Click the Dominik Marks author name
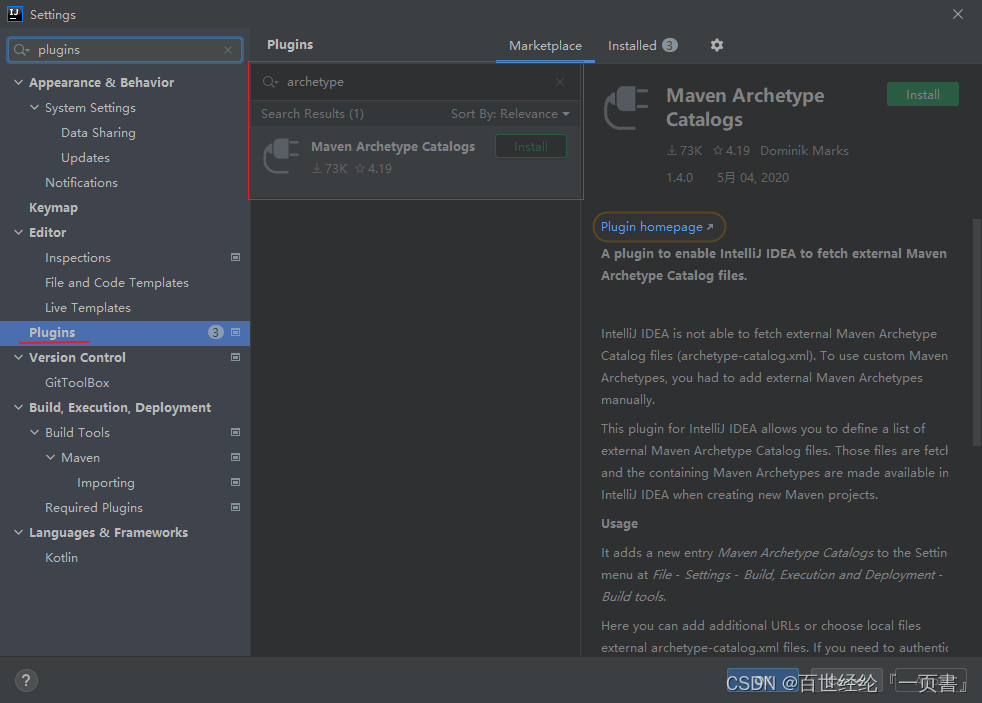 (804, 151)
